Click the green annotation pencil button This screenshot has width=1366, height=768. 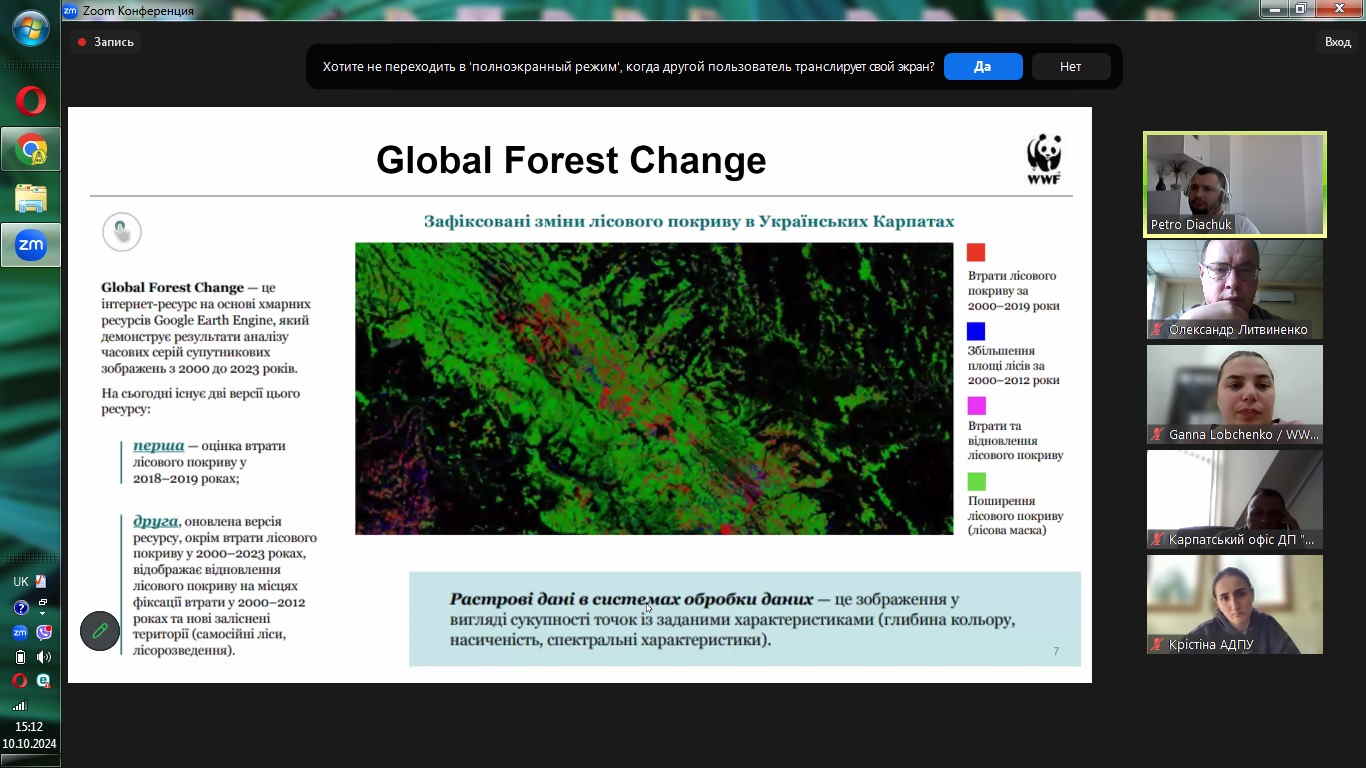tap(100, 631)
